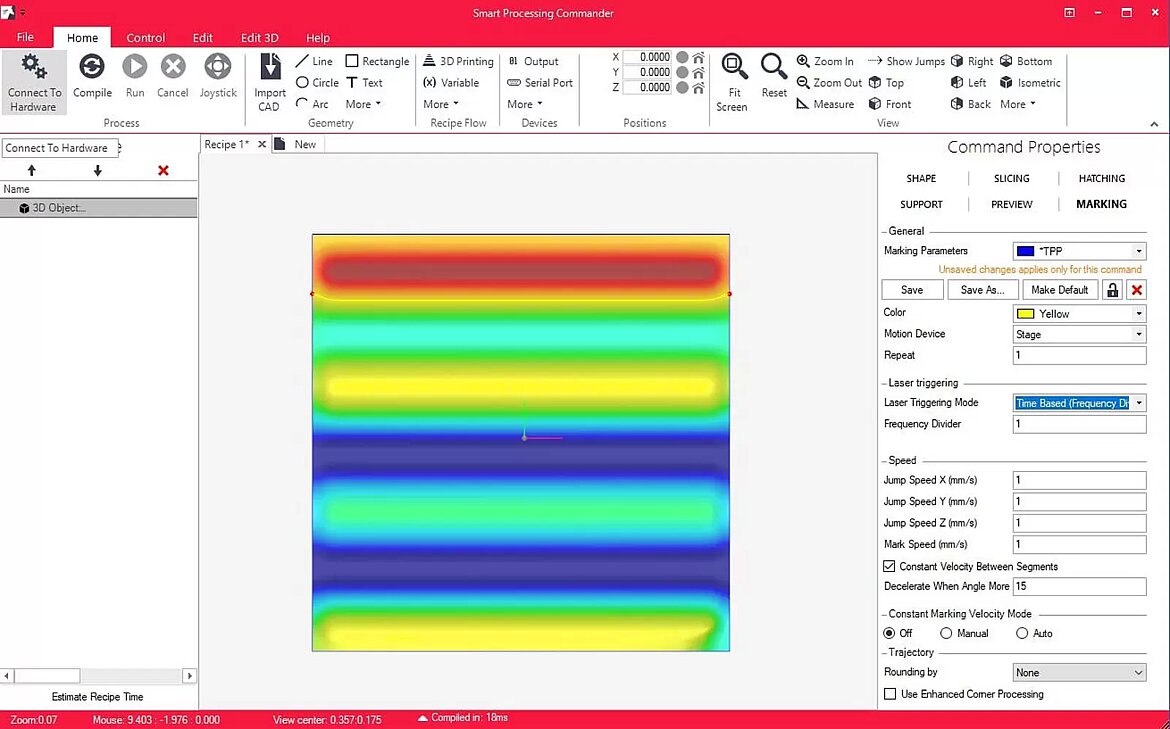Toggle Constant Velocity Between Segments checkbox
The height and width of the screenshot is (729, 1170).
890,566
